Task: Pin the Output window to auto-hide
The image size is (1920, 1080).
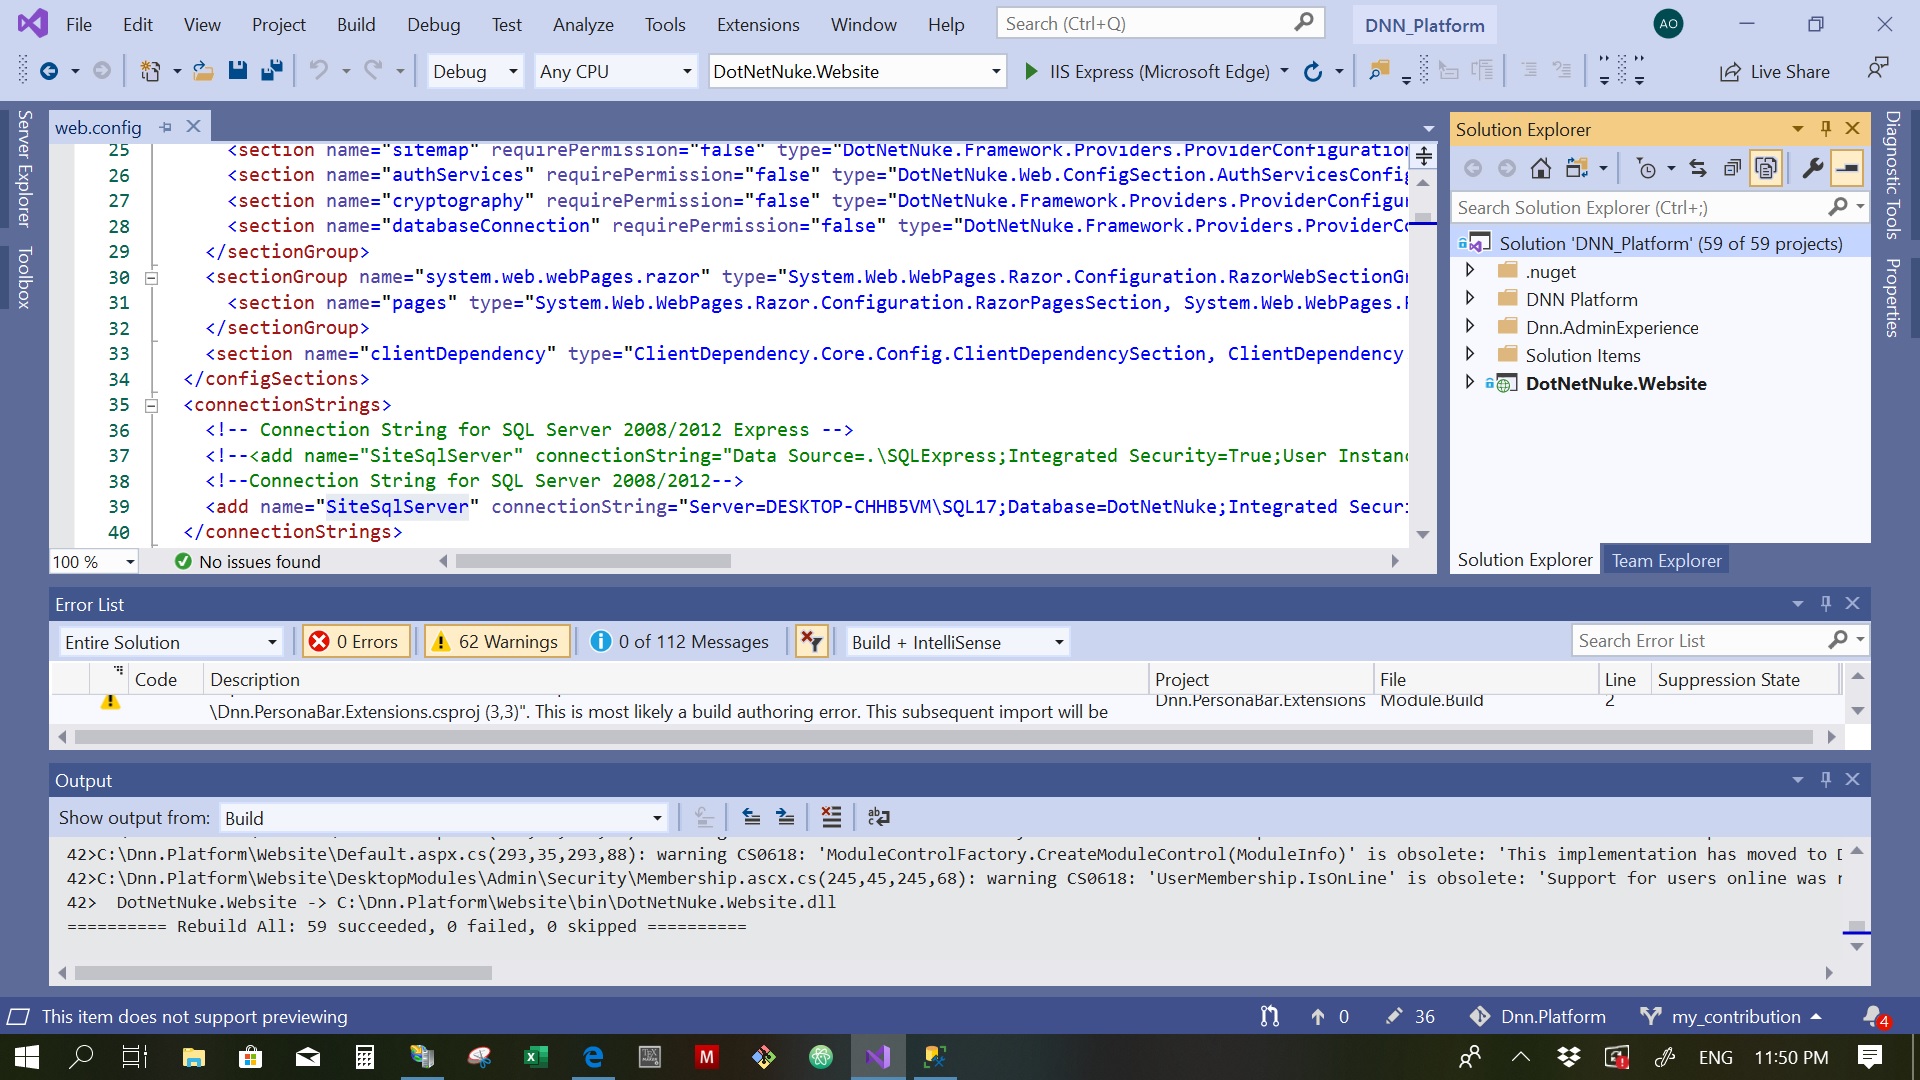Action: [x=1826, y=779]
